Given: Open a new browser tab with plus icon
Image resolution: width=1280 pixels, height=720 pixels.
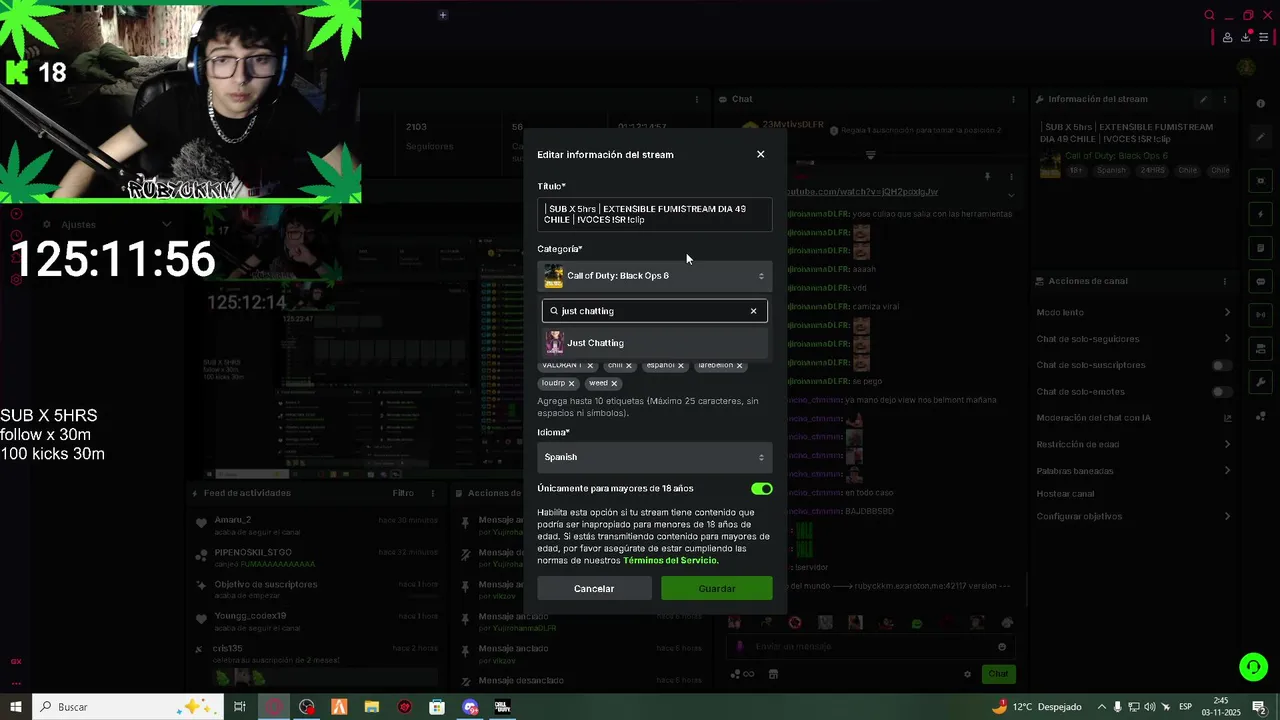Looking at the screenshot, I should pos(443,14).
